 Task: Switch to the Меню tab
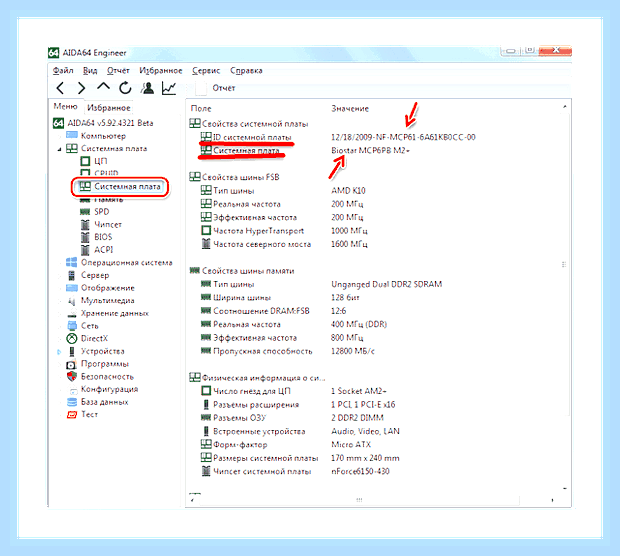65,106
